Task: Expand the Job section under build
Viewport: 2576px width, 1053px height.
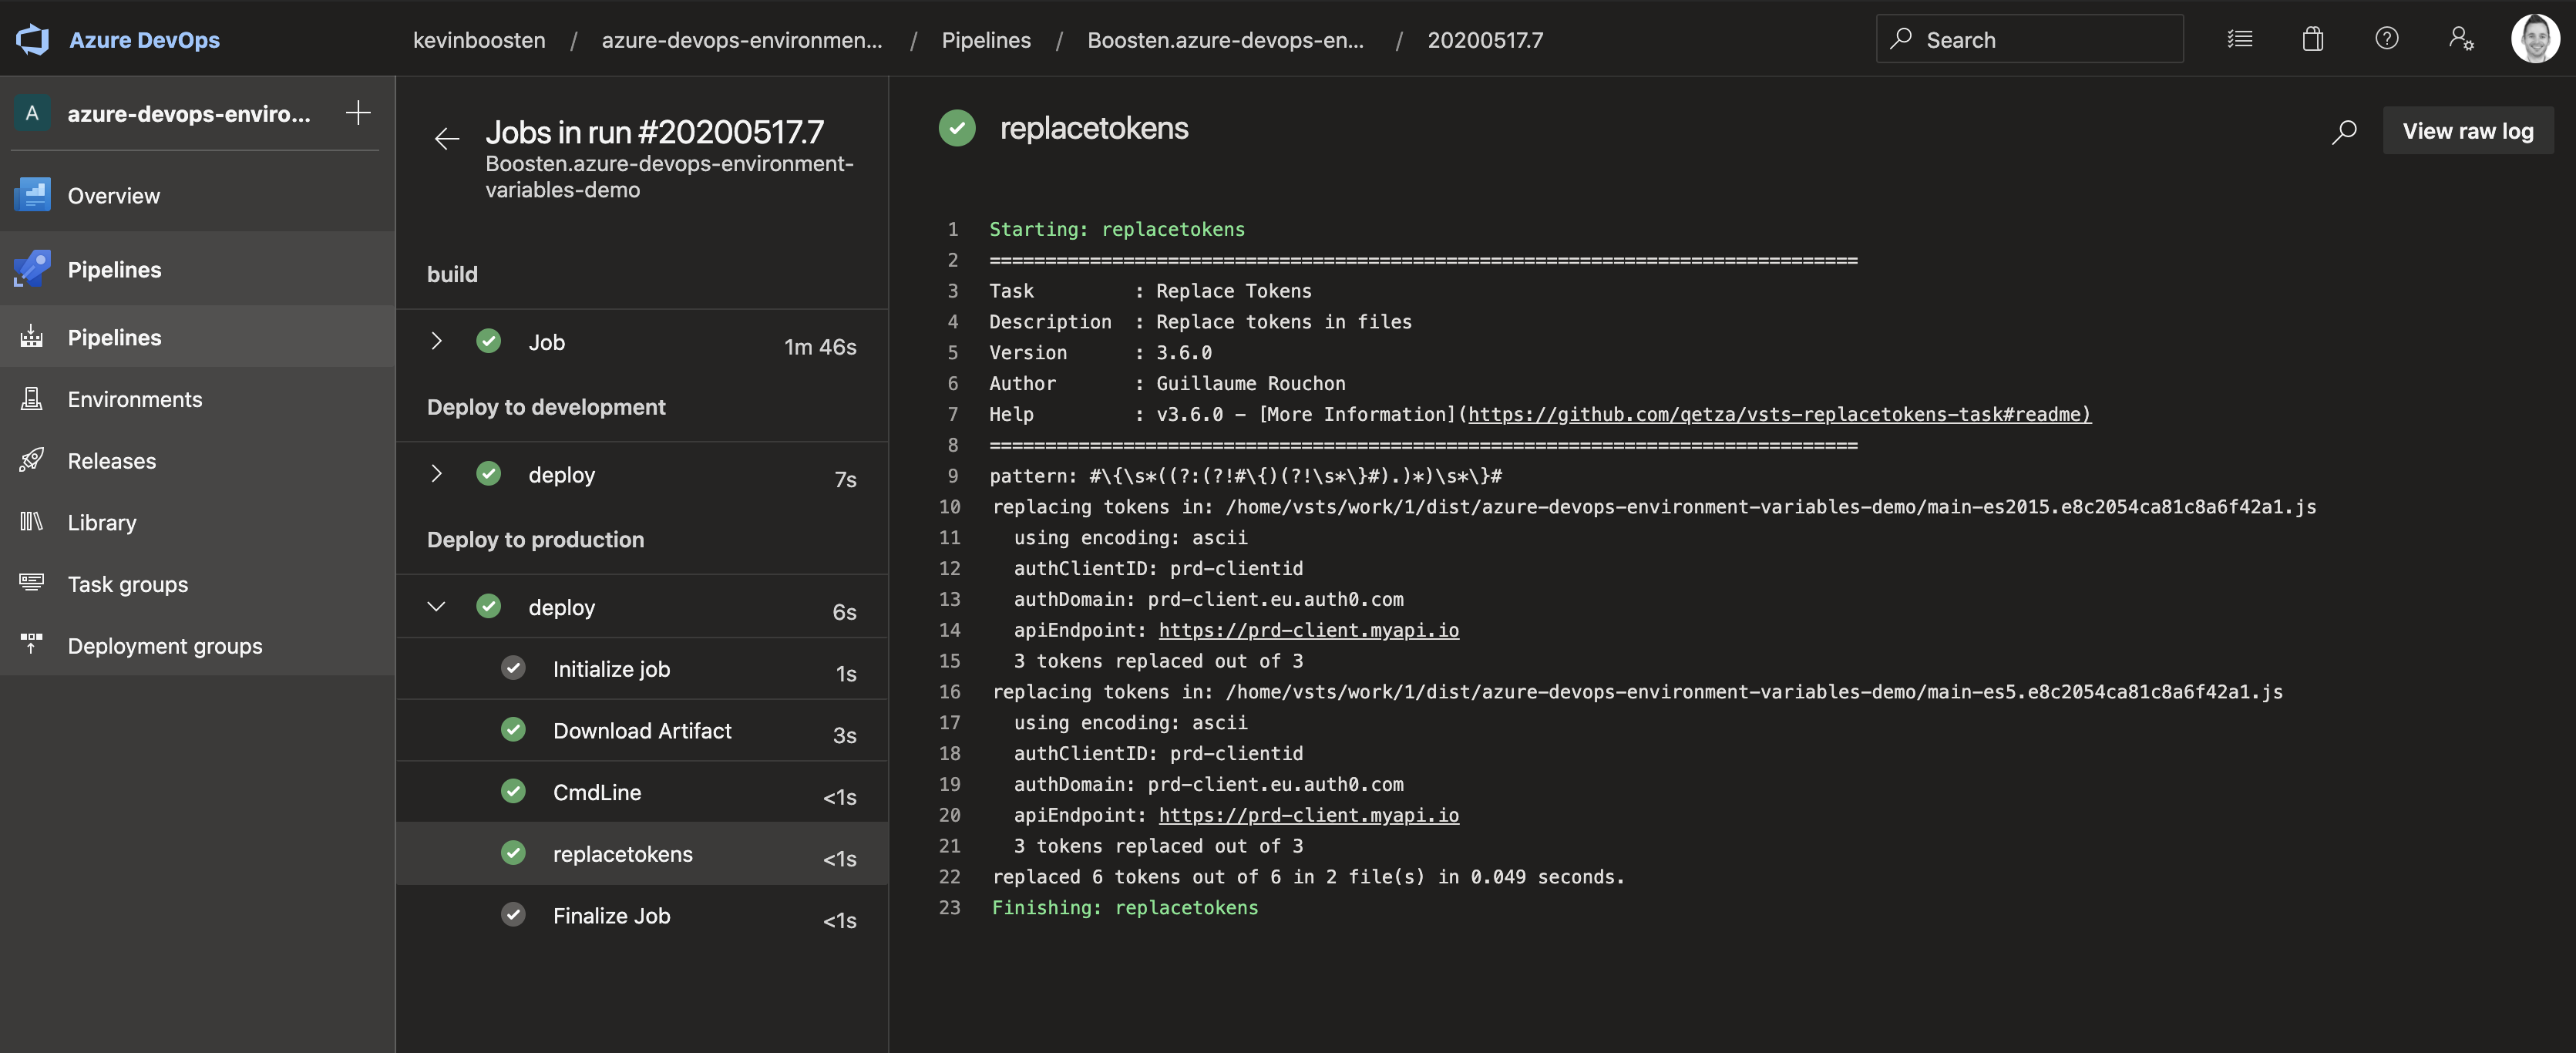Action: tap(436, 341)
